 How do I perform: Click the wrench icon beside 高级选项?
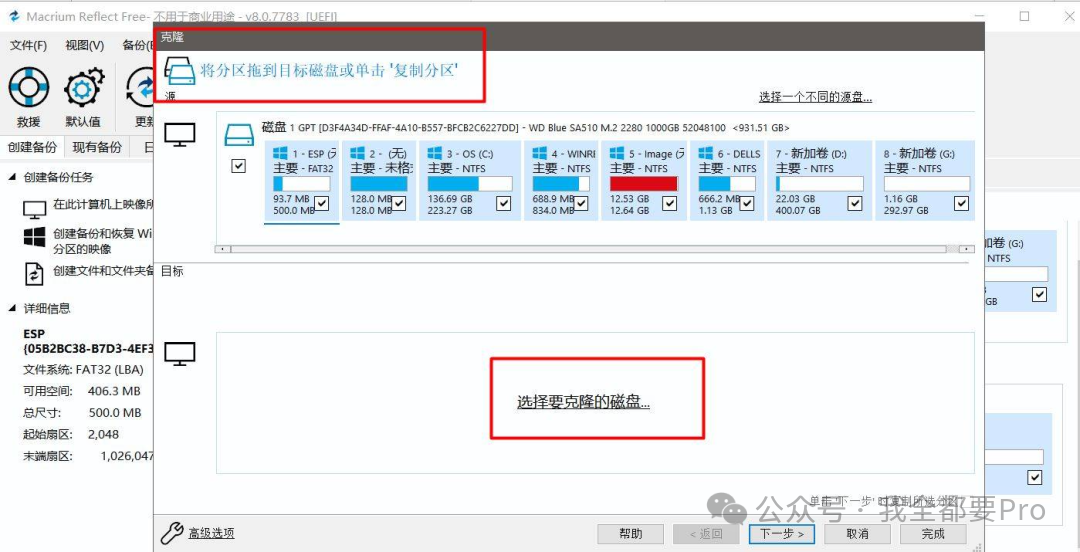(172, 533)
